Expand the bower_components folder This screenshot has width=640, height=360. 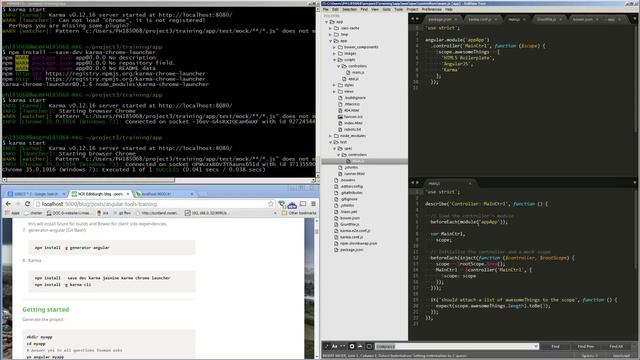tap(335, 47)
